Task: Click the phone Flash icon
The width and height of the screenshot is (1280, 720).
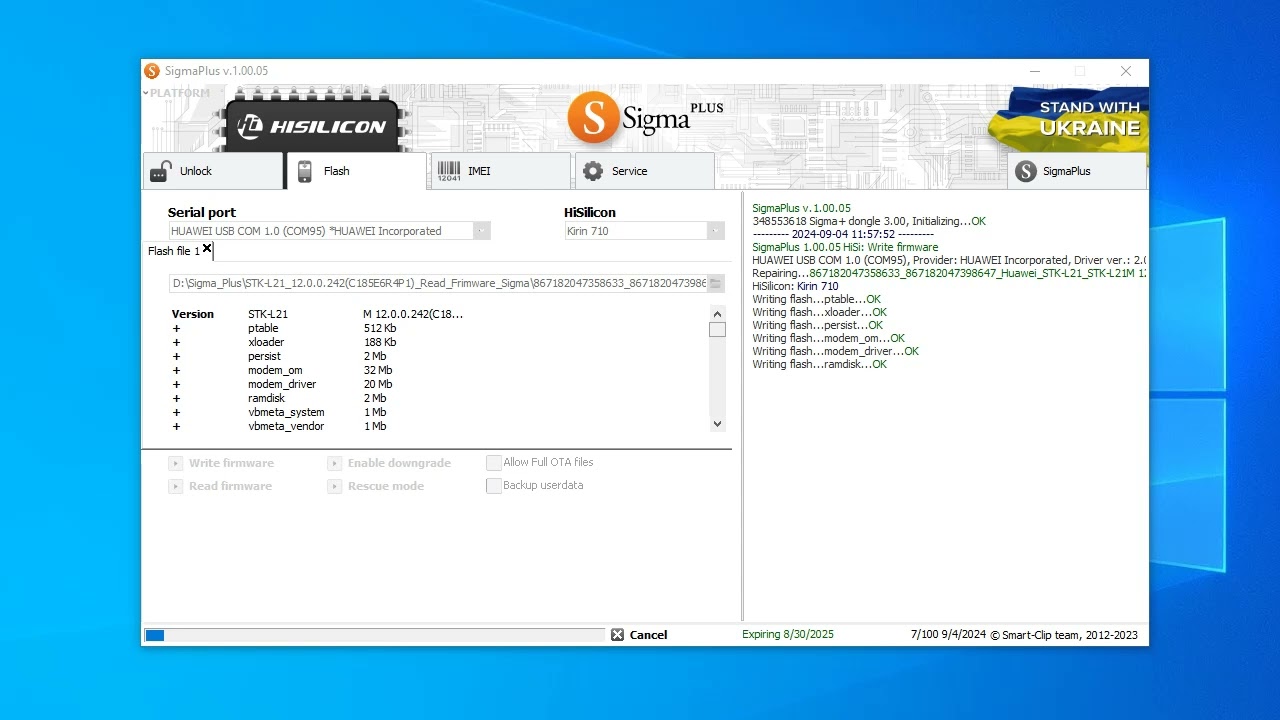Action: point(305,171)
